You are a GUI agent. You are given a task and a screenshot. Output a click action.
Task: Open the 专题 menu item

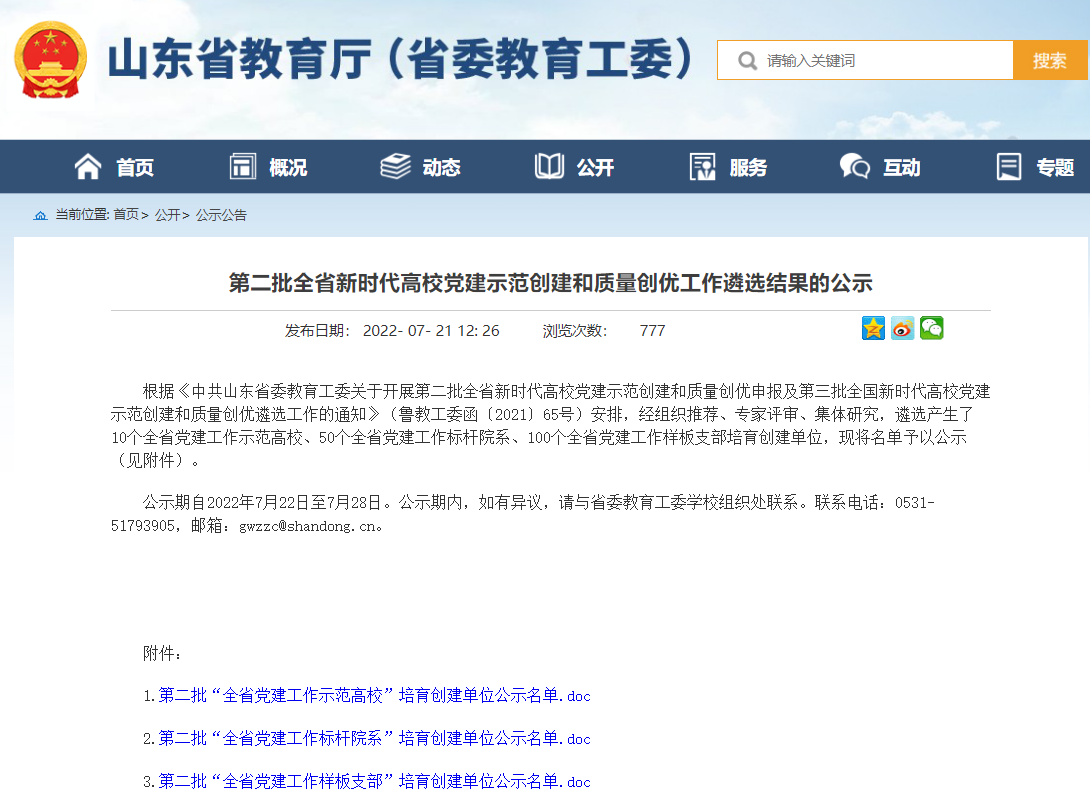1055,167
